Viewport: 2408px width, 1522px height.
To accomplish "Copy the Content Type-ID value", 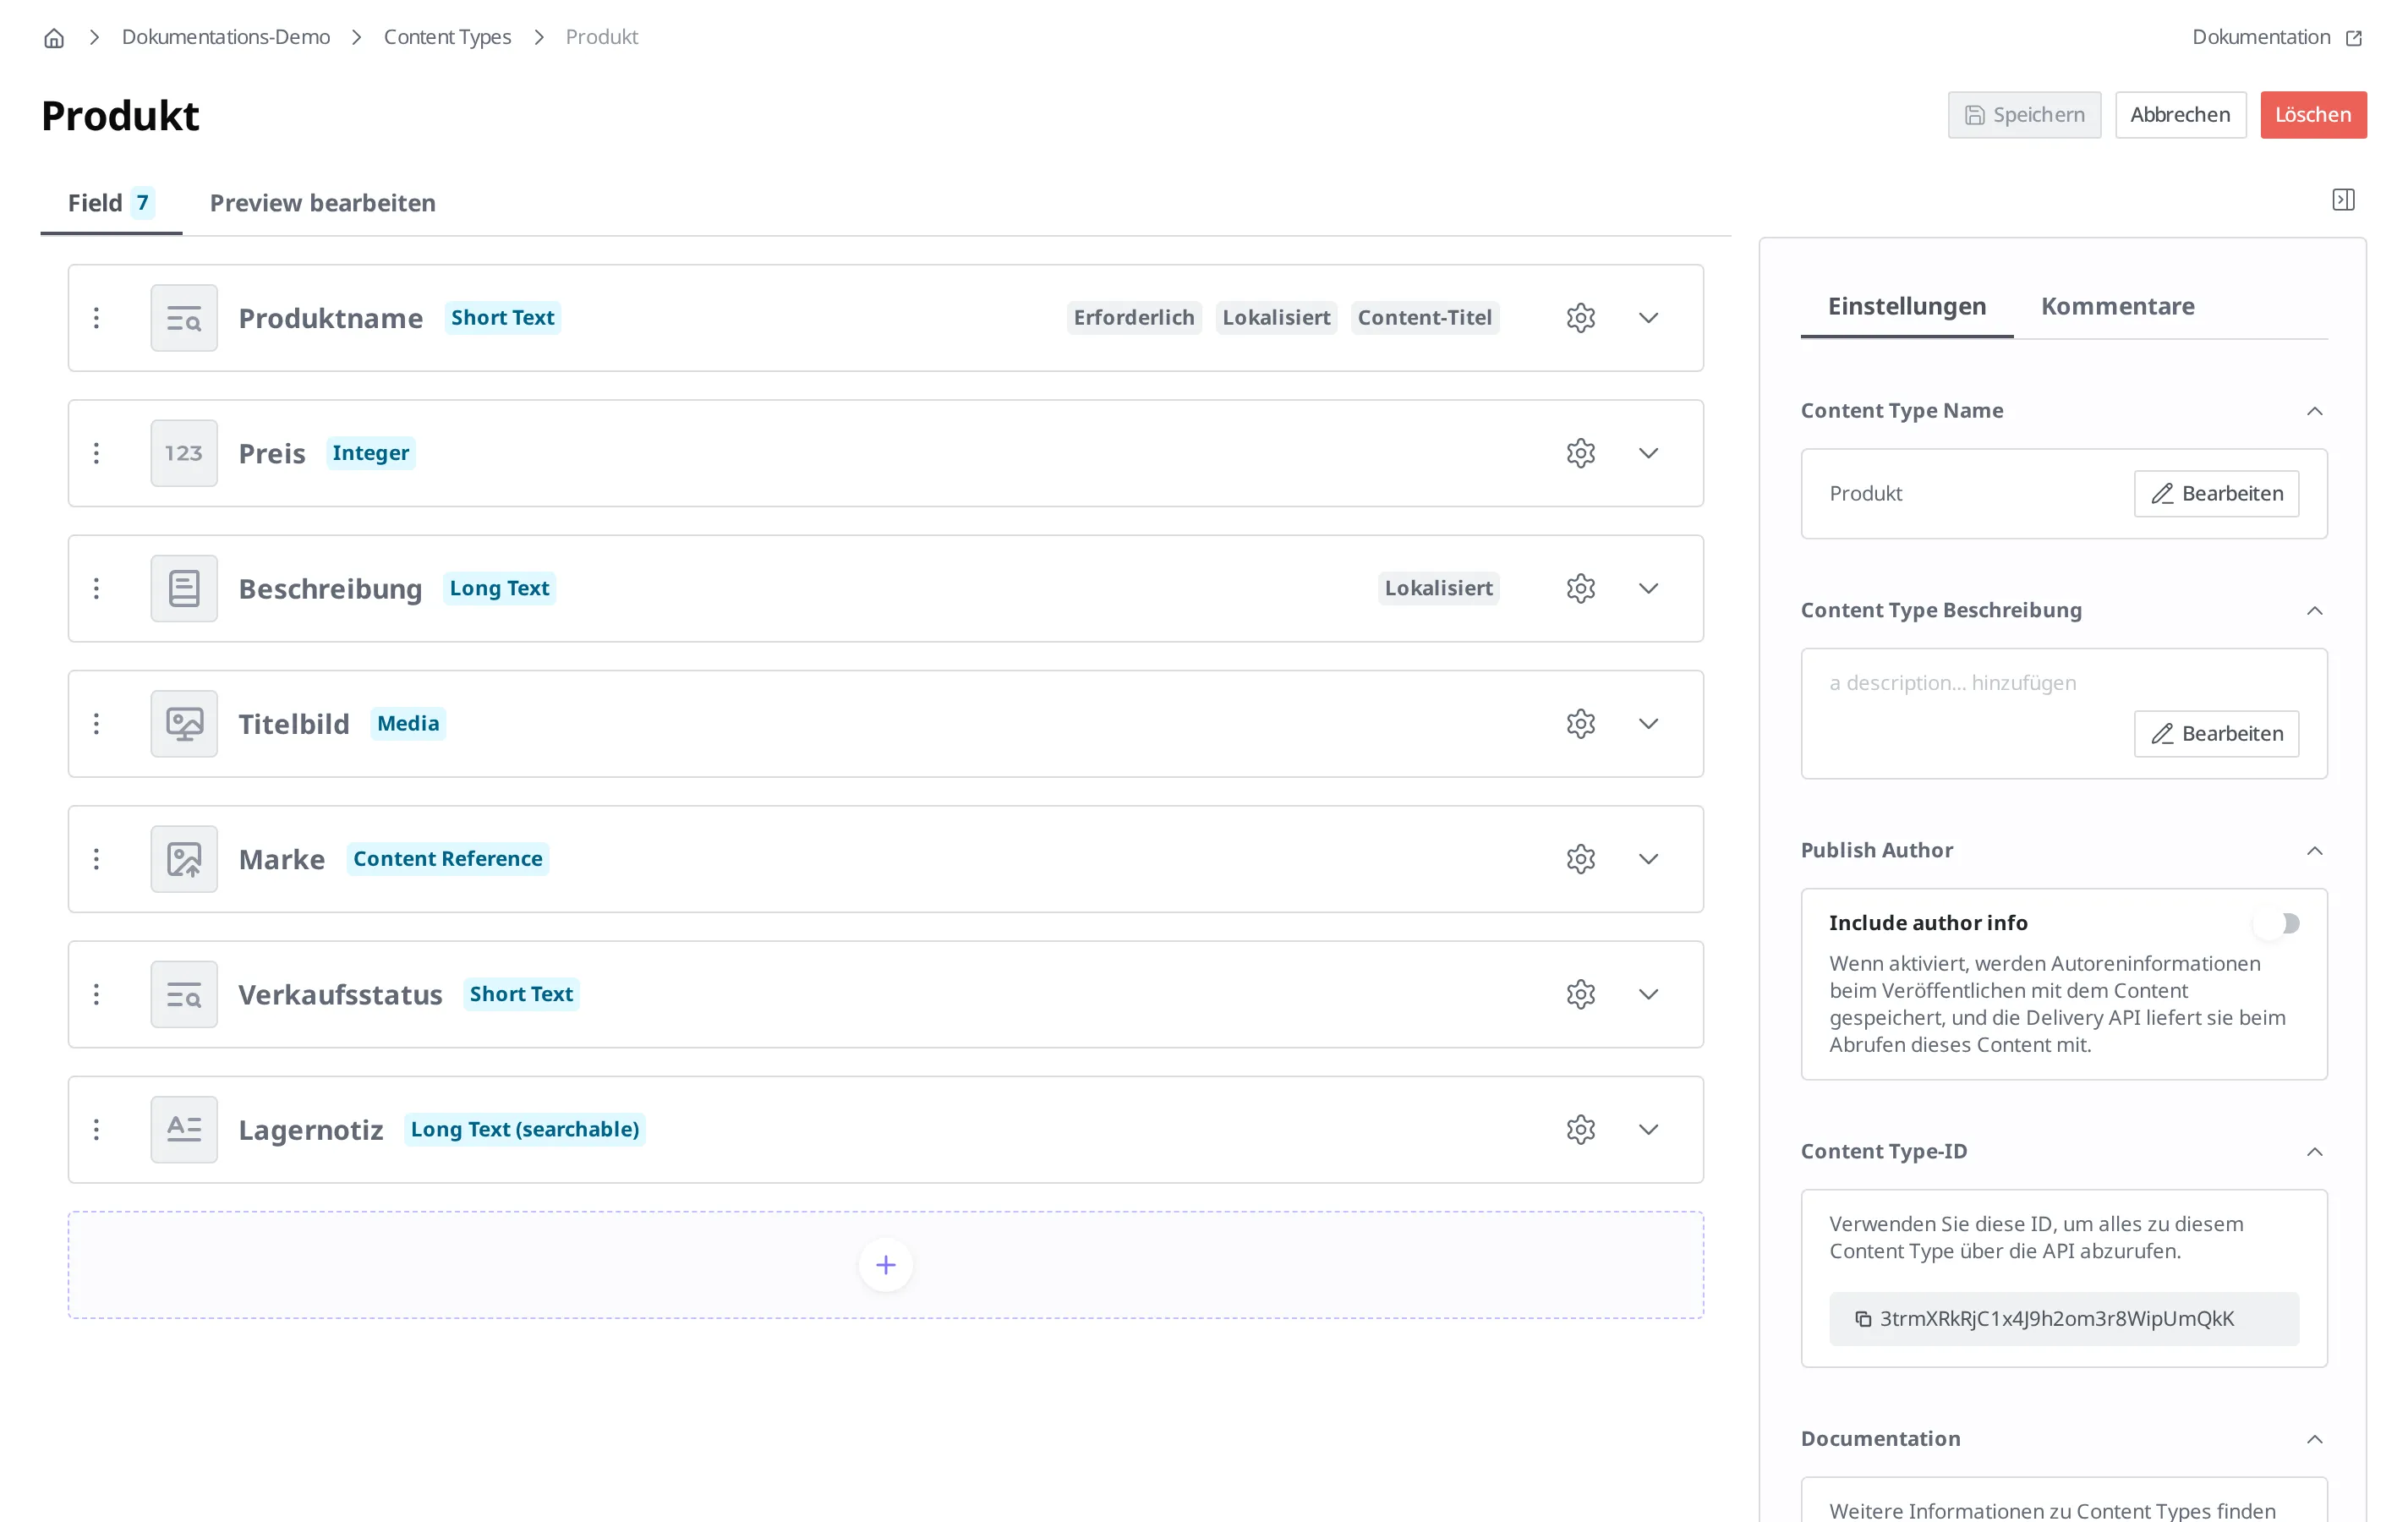I will (1863, 1319).
